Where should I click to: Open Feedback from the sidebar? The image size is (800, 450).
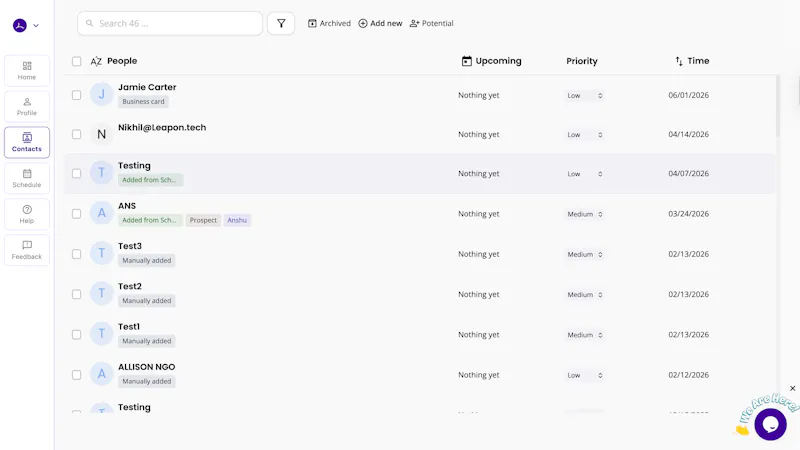click(27, 250)
